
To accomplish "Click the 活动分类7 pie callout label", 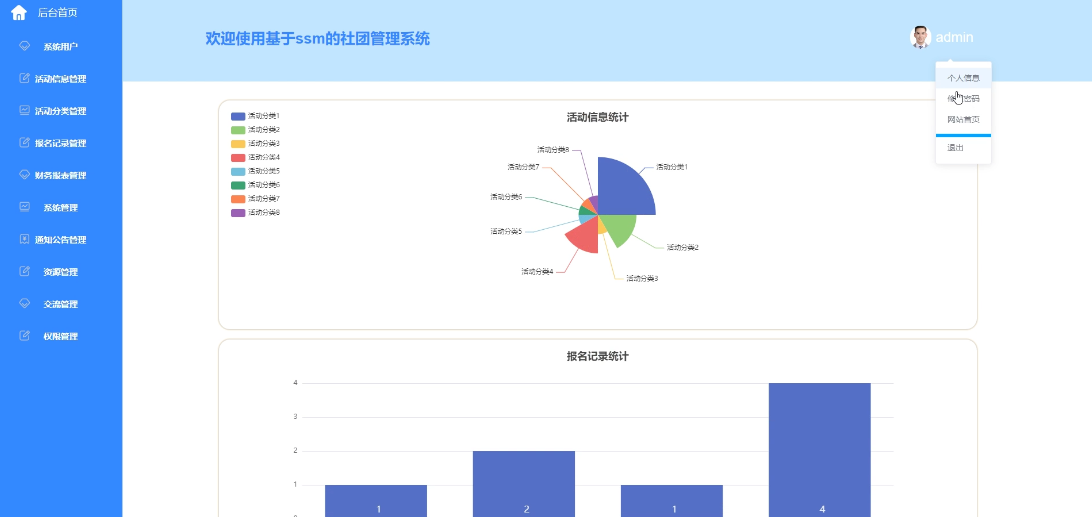I will pyautogui.click(x=524, y=167).
